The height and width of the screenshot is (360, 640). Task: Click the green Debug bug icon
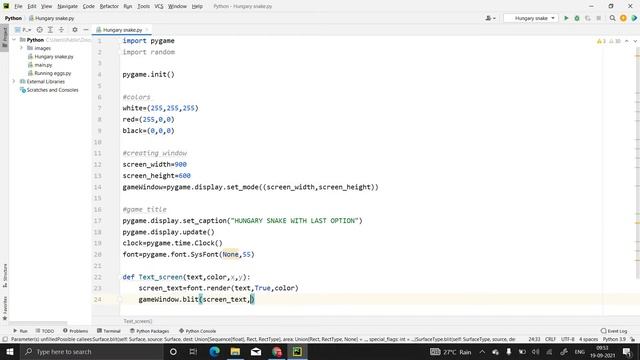(x=577, y=18)
